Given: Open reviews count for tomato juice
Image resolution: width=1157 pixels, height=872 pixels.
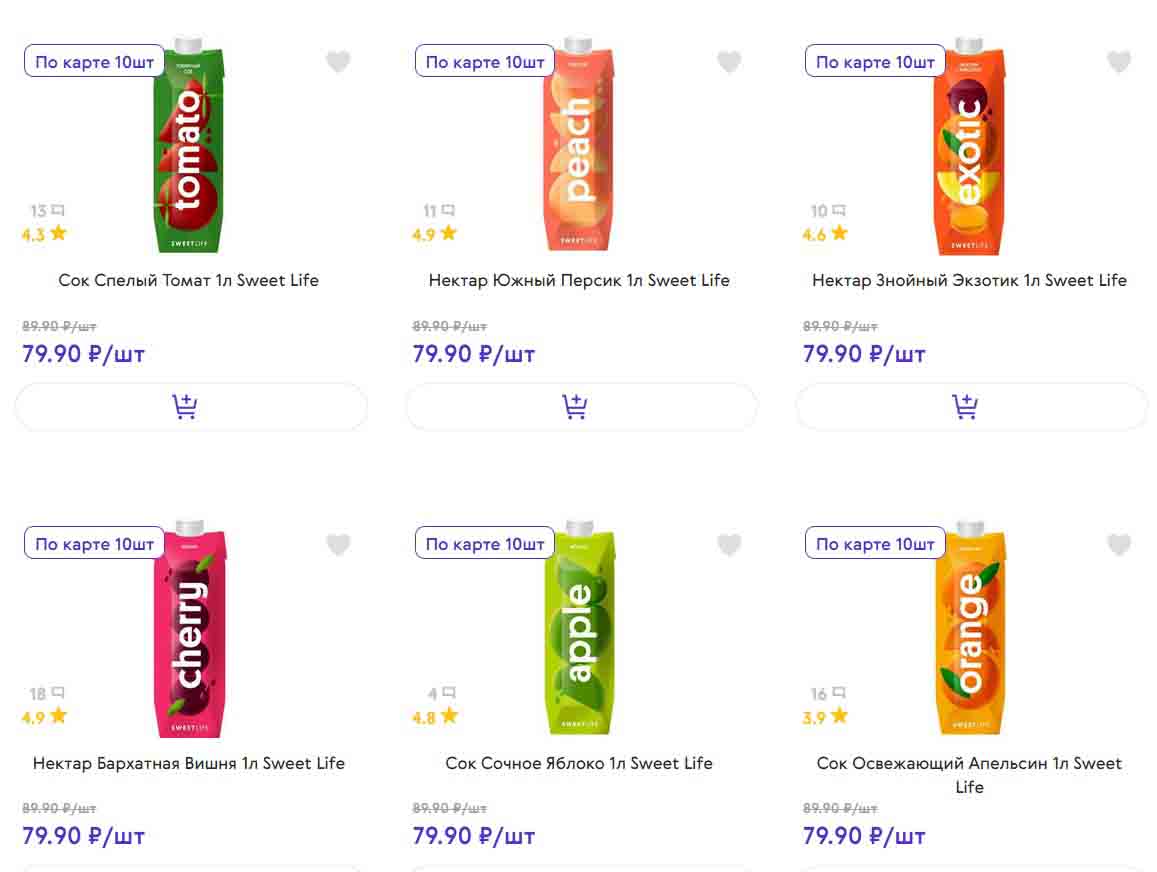Looking at the screenshot, I should pos(47,211).
